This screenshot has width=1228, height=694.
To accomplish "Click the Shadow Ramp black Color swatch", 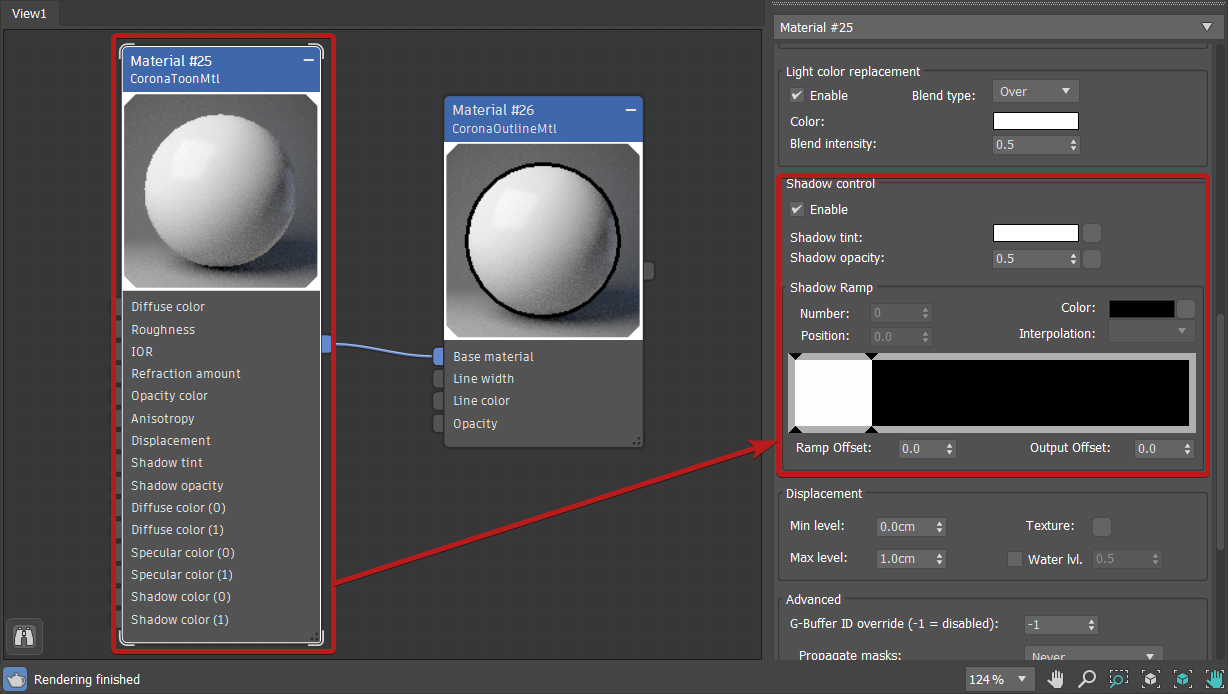I will (1142, 309).
